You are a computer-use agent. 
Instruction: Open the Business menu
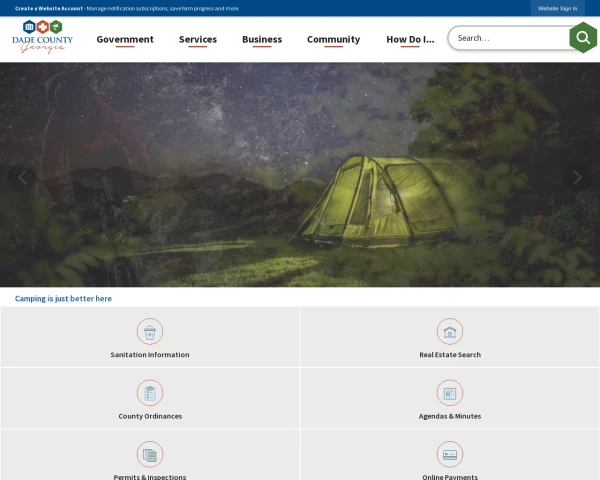coord(262,39)
